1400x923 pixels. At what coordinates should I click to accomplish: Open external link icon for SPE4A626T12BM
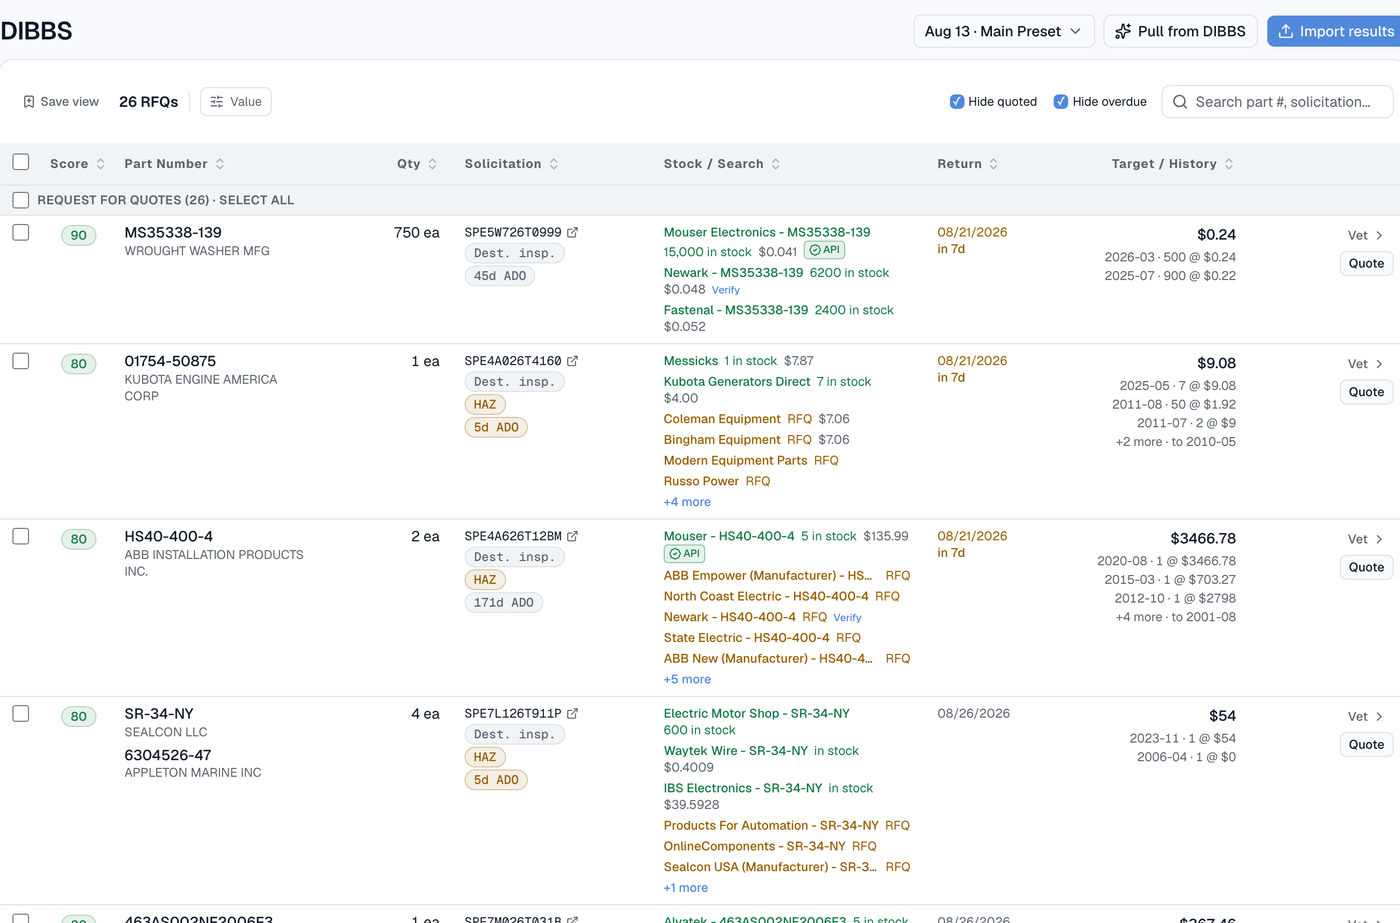click(573, 536)
